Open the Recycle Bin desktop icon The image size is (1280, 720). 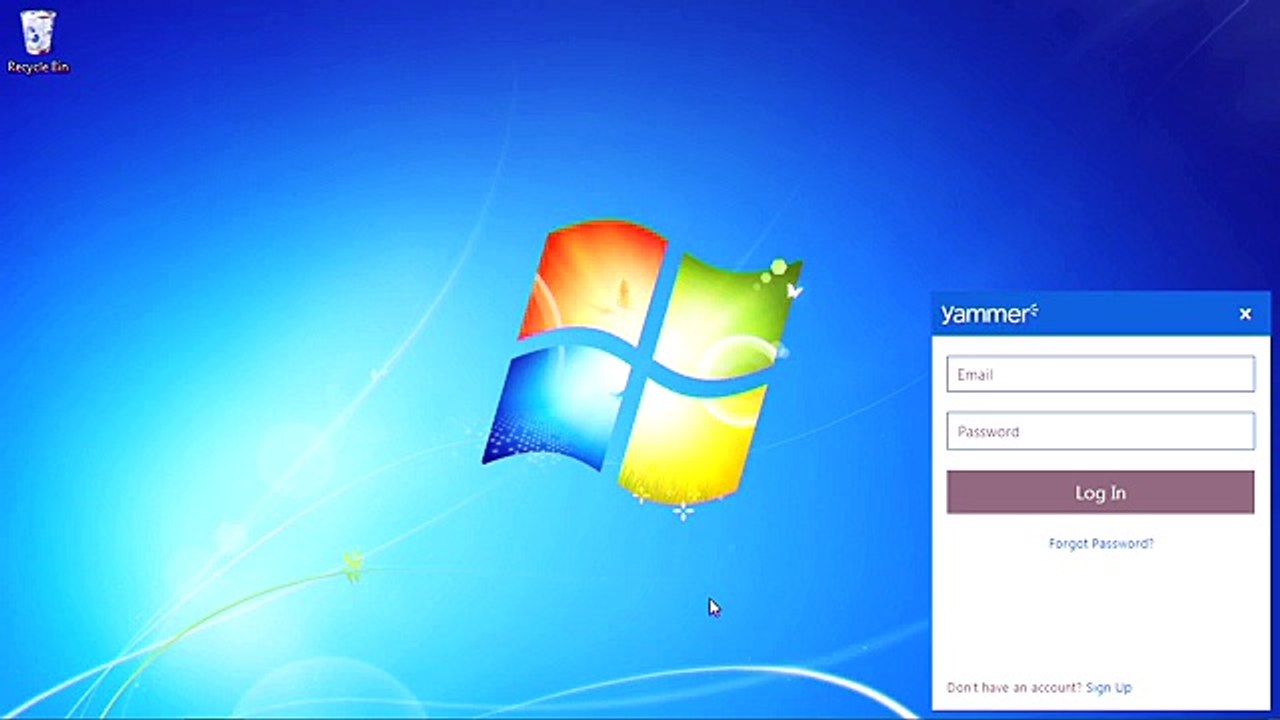[38, 41]
